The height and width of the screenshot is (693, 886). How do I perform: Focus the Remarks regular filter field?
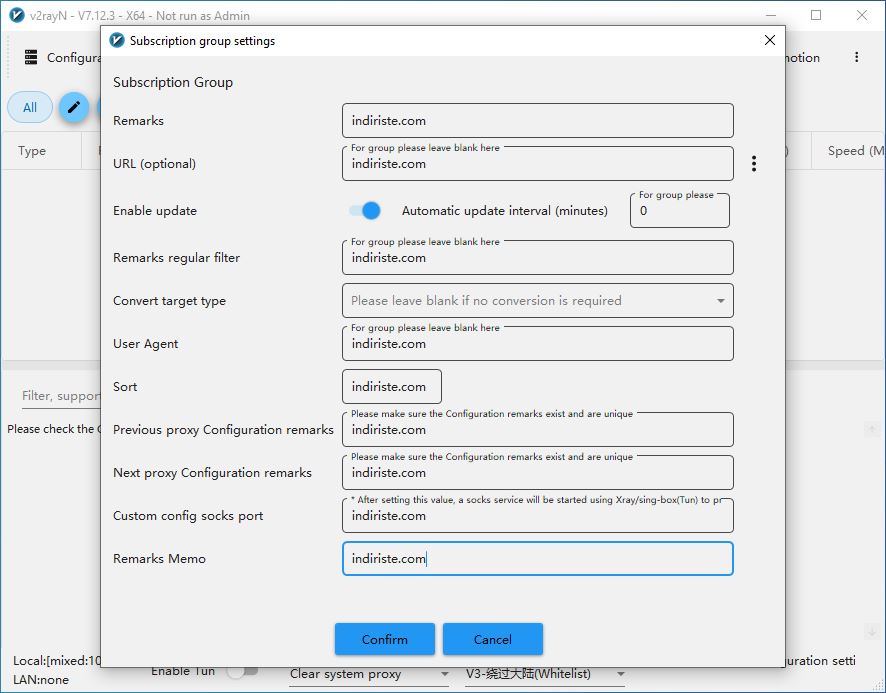(x=537, y=258)
